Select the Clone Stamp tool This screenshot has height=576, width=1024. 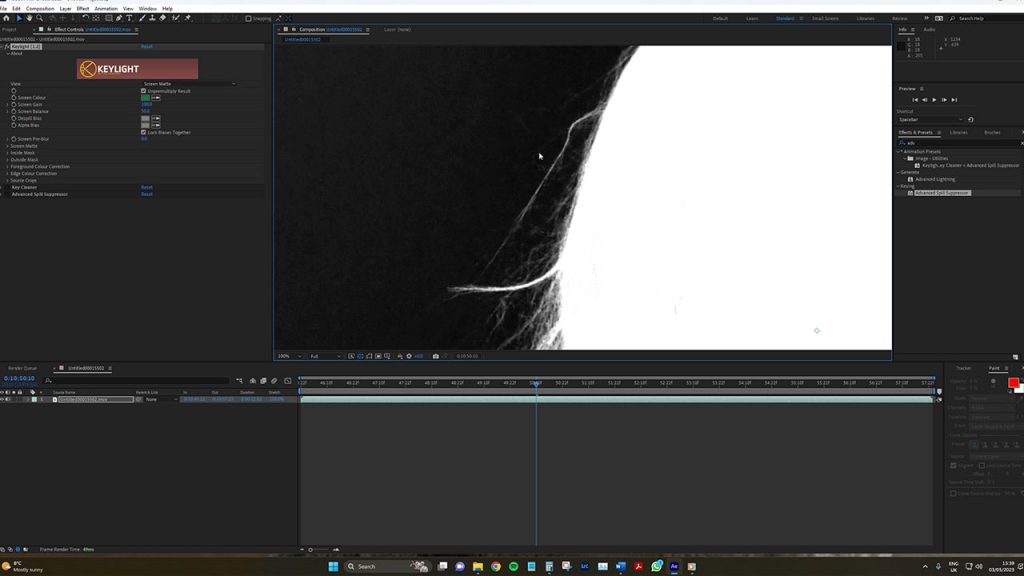pyautogui.click(x=152, y=18)
